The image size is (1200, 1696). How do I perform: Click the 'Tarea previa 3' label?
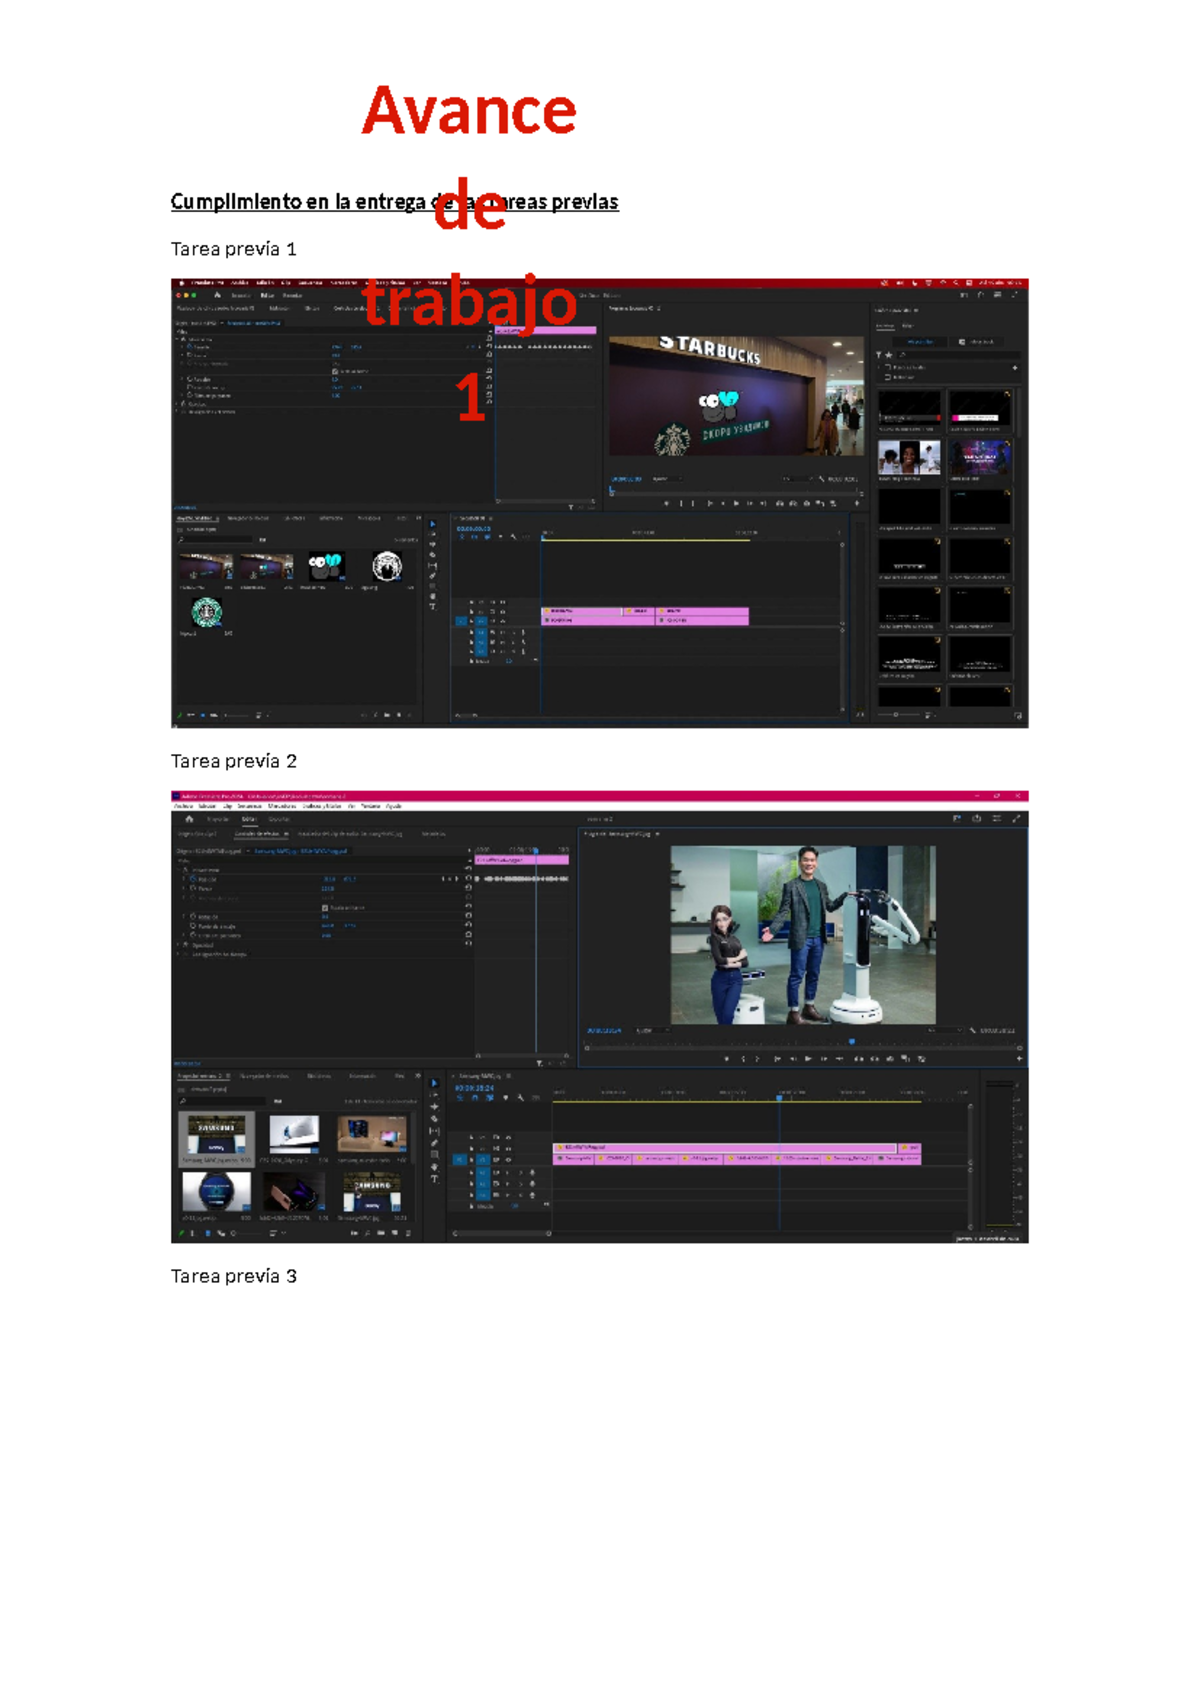233,1276
